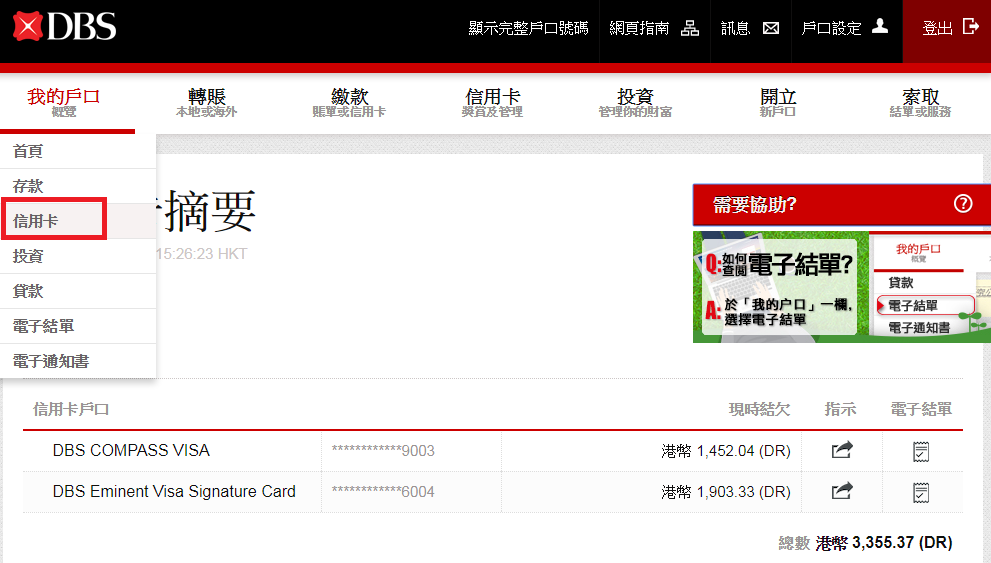Expand the 投資 管理你的財富 navigation menu
The image size is (991, 563).
[635, 102]
